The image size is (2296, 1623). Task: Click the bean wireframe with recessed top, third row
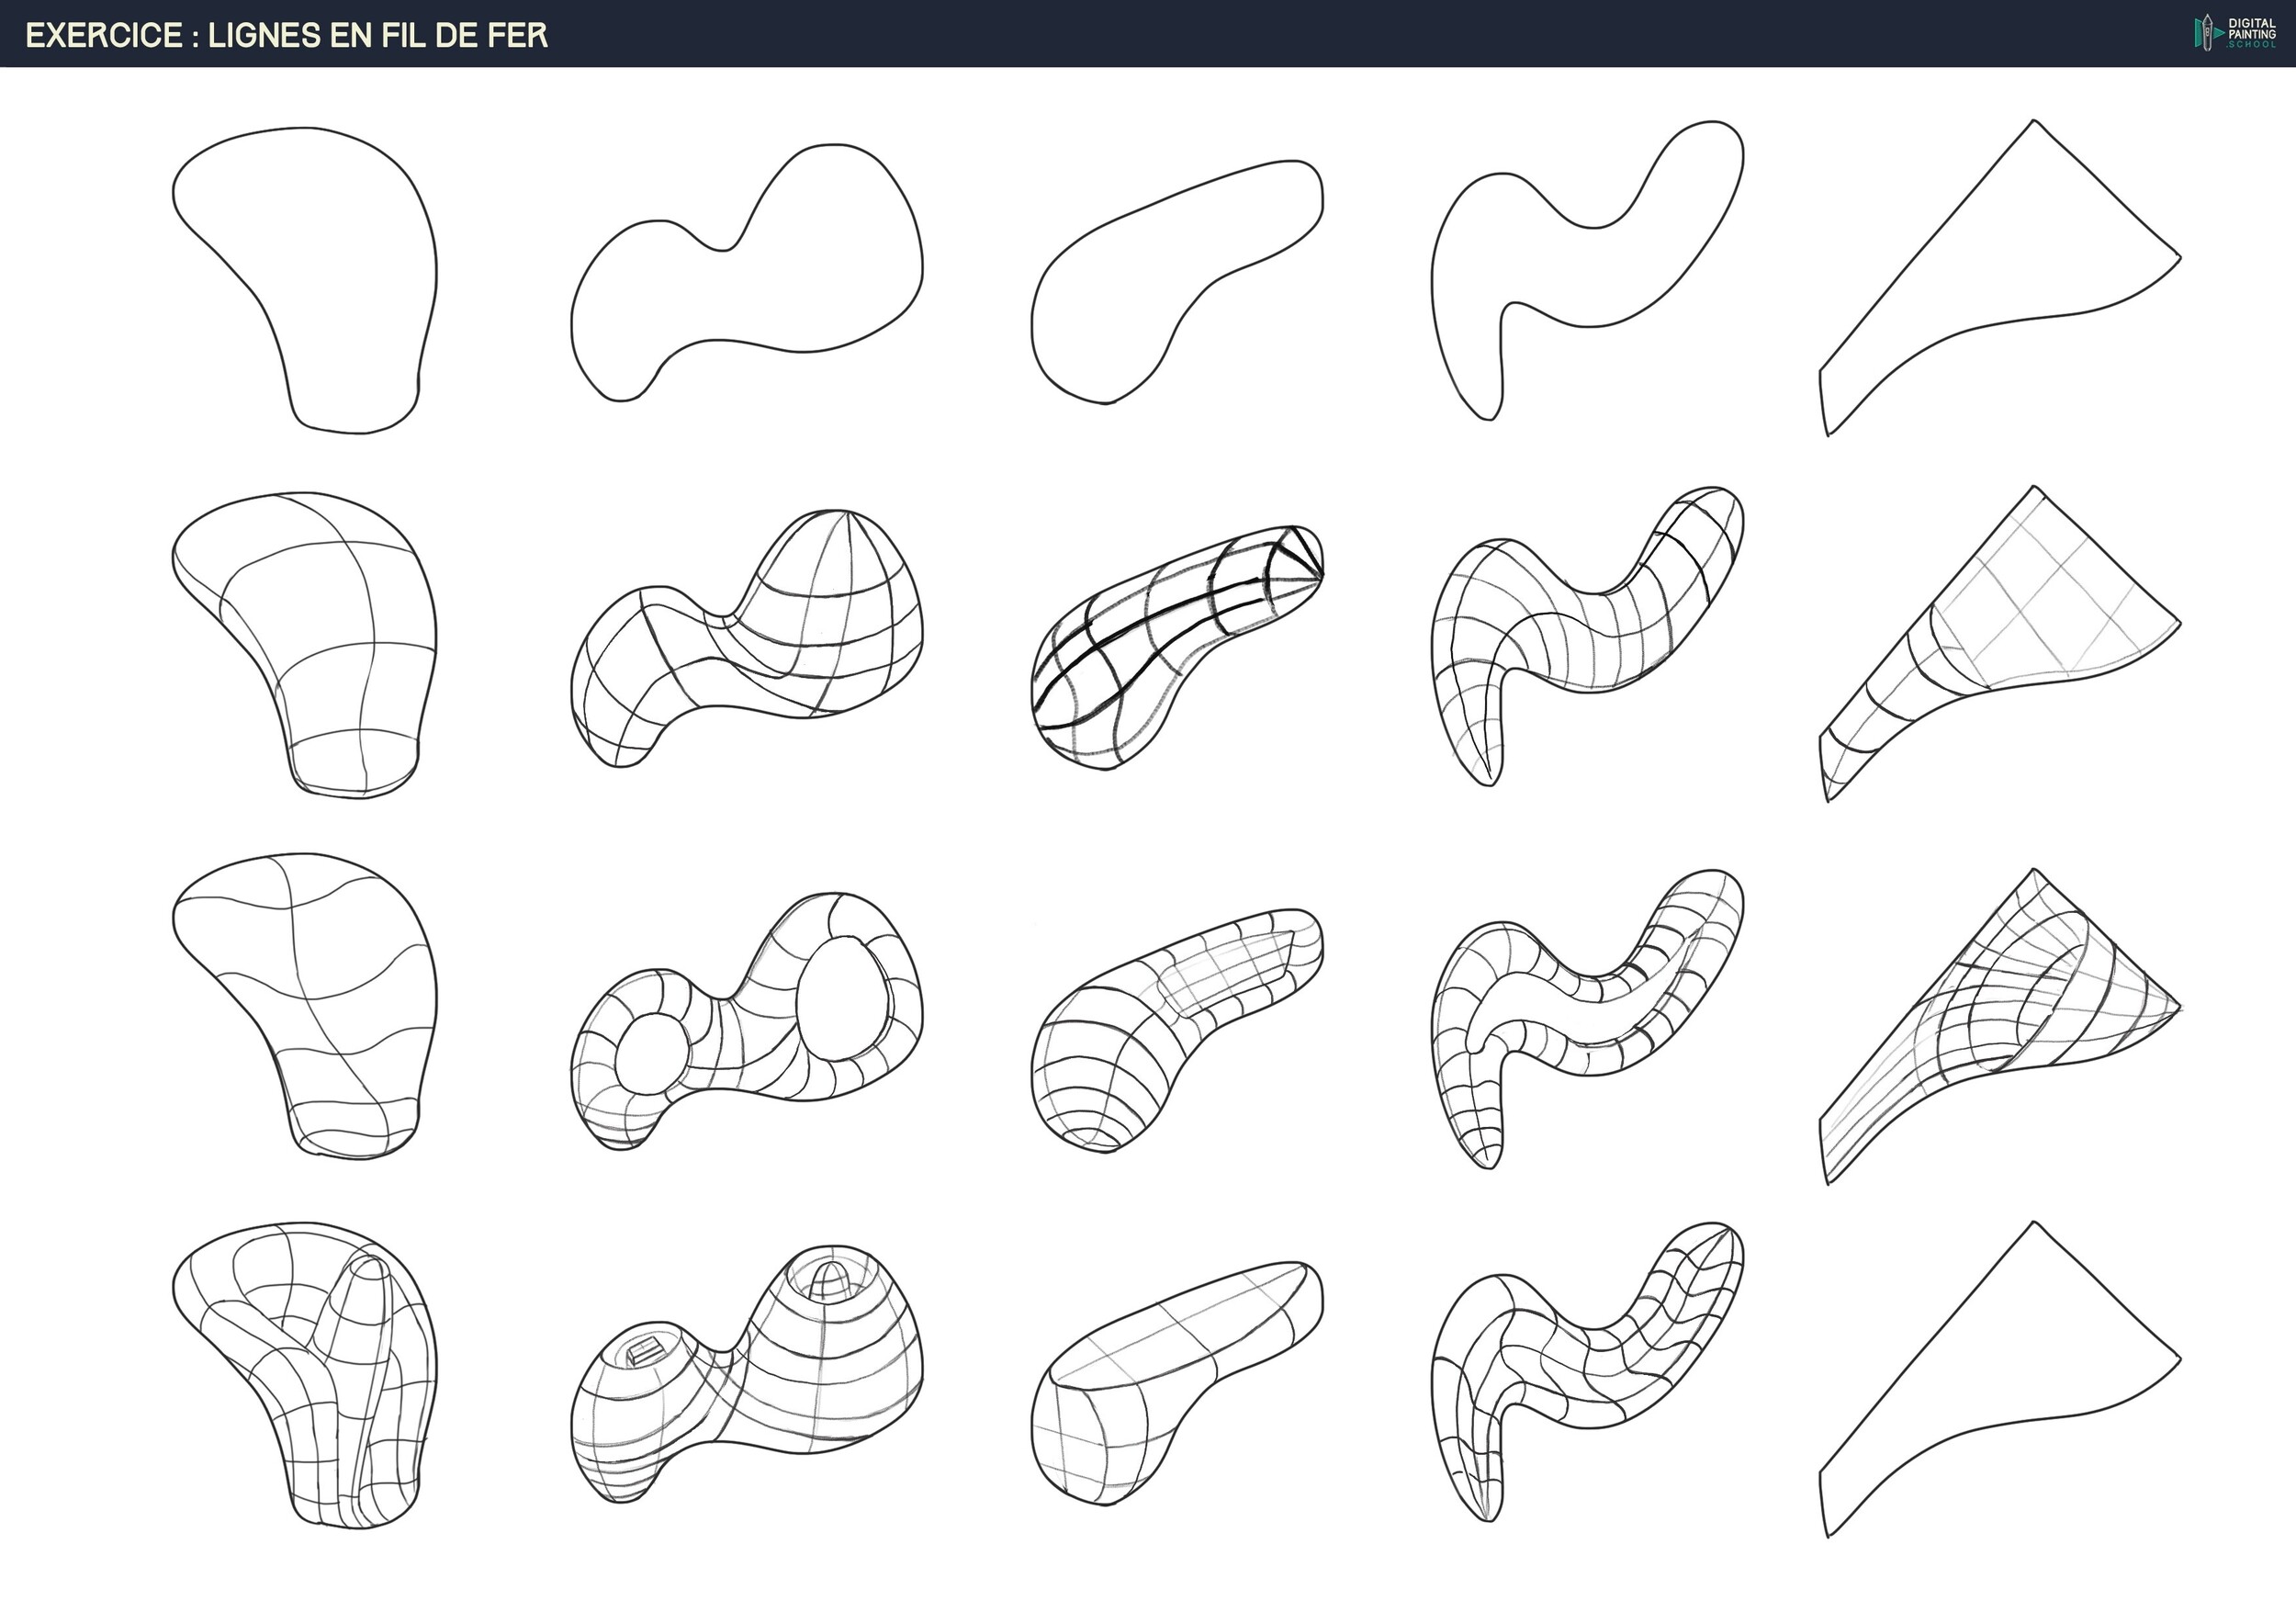point(1177,1030)
